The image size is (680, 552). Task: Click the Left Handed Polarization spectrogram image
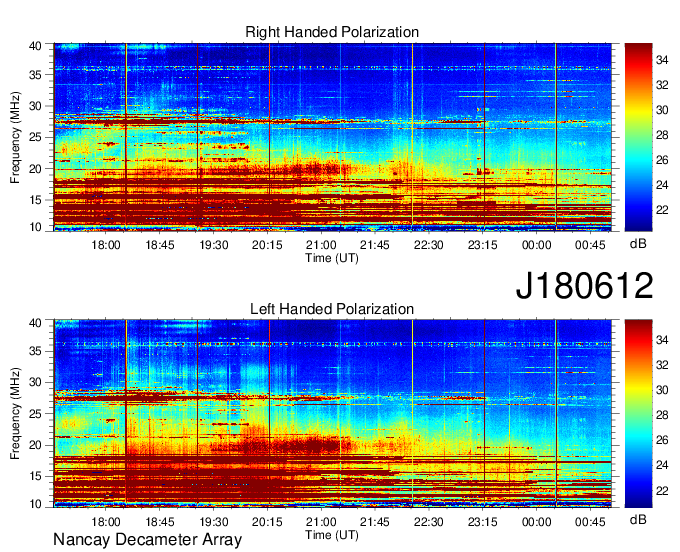[333, 413]
